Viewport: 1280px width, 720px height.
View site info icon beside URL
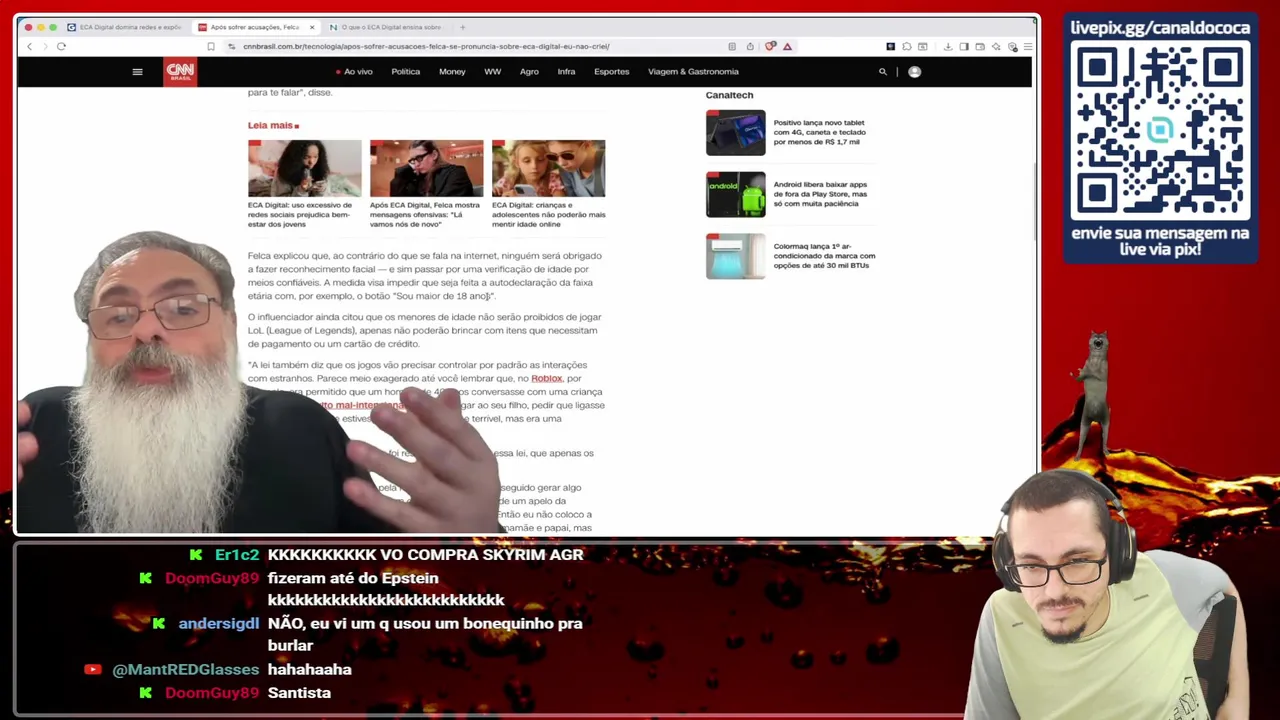[232, 46]
